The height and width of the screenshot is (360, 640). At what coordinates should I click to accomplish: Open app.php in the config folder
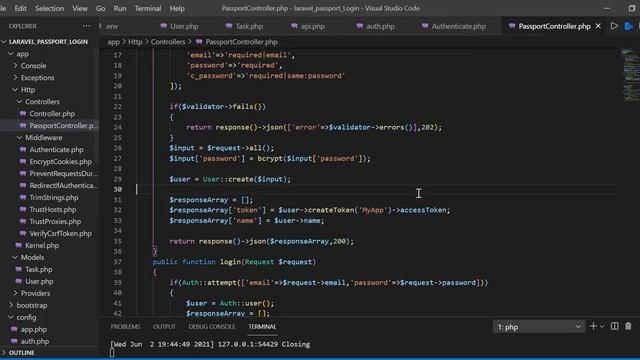[33, 329]
